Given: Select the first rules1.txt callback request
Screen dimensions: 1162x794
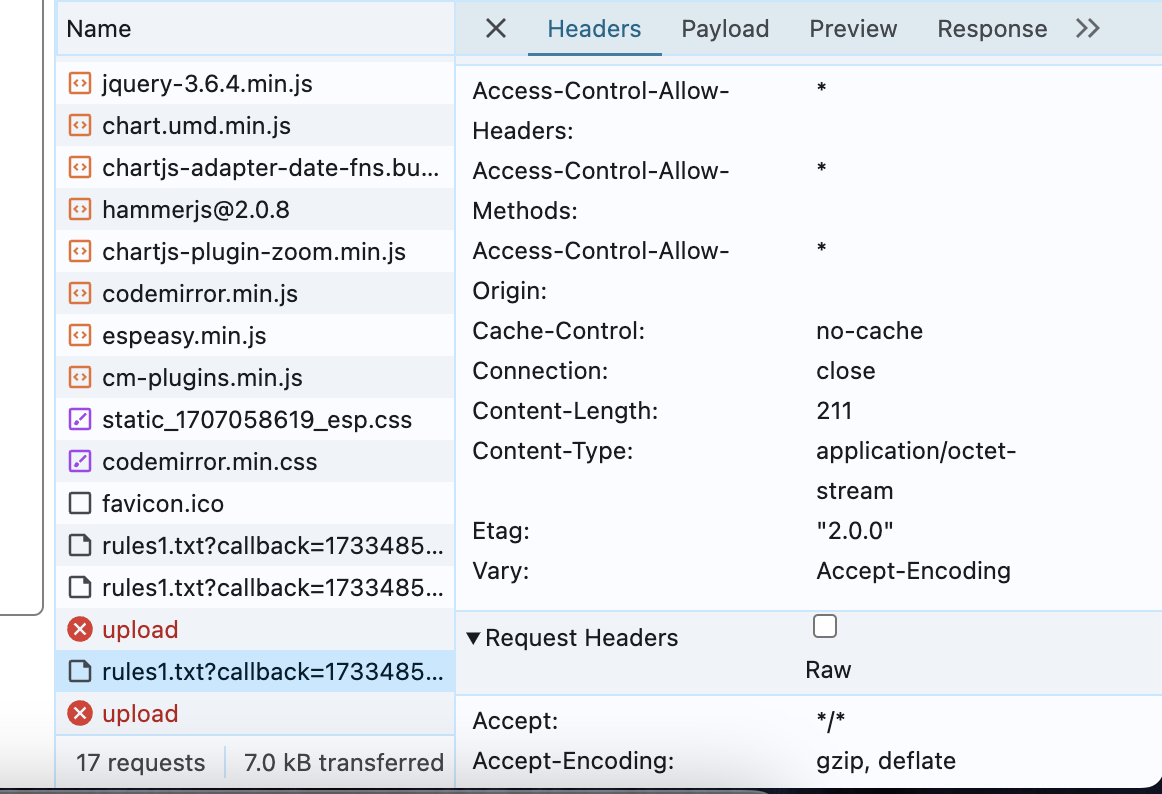Looking at the screenshot, I should tap(271, 546).
